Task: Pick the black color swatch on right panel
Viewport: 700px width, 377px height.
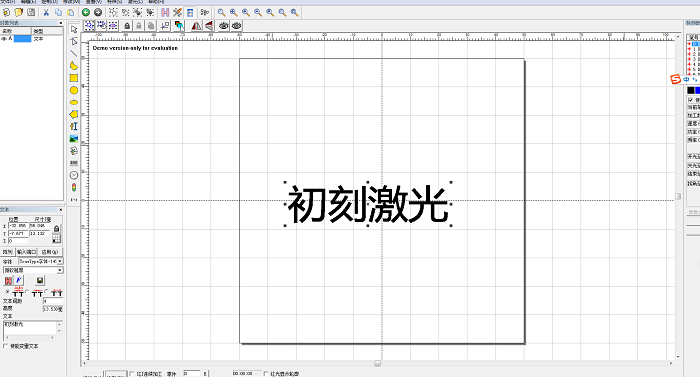Action: pos(691,90)
